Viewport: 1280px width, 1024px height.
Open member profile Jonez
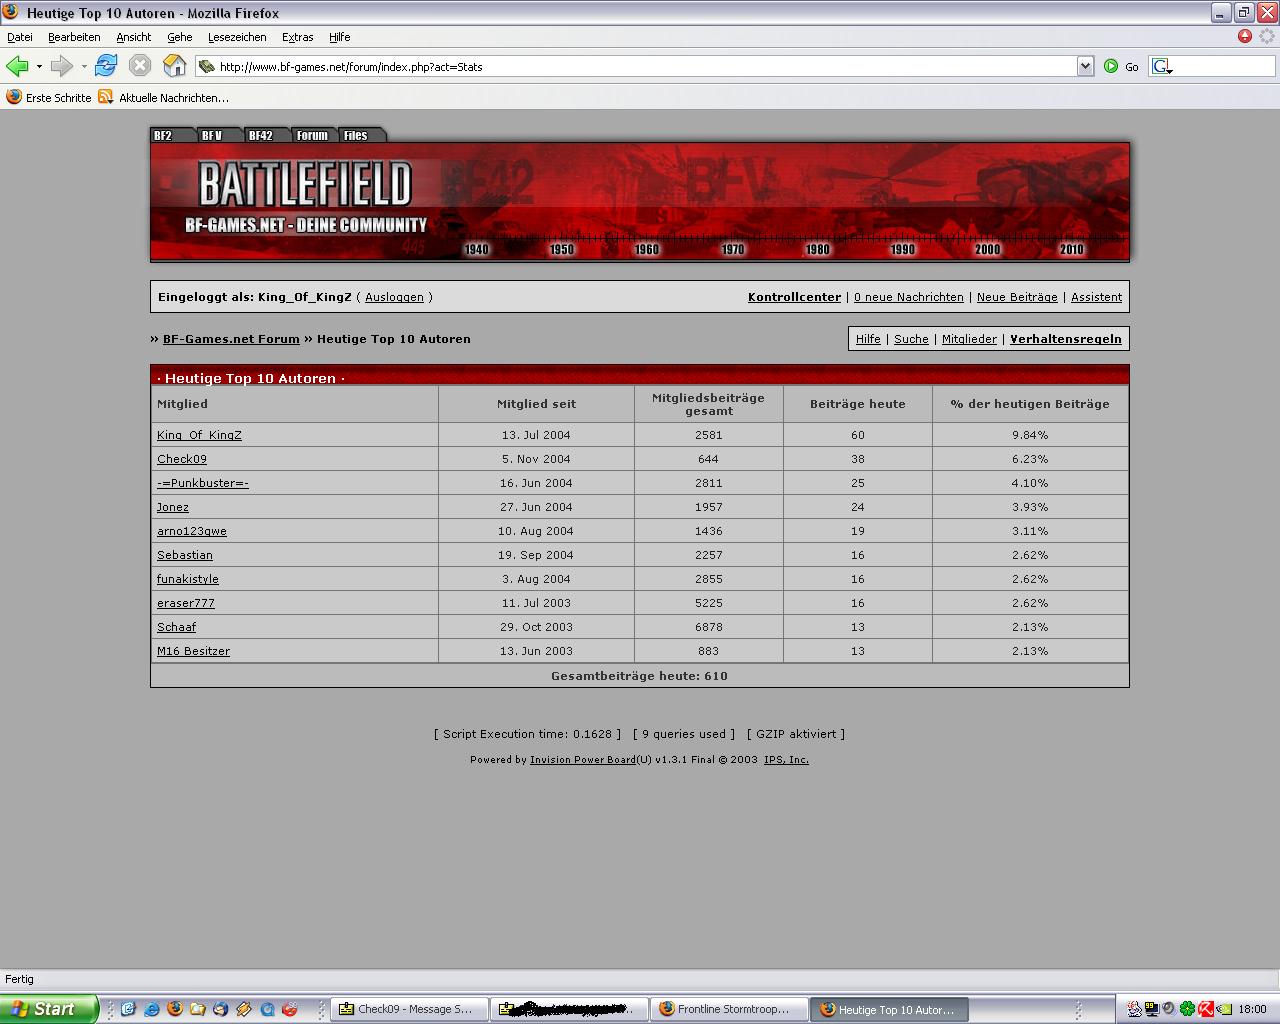pyautogui.click(x=173, y=507)
